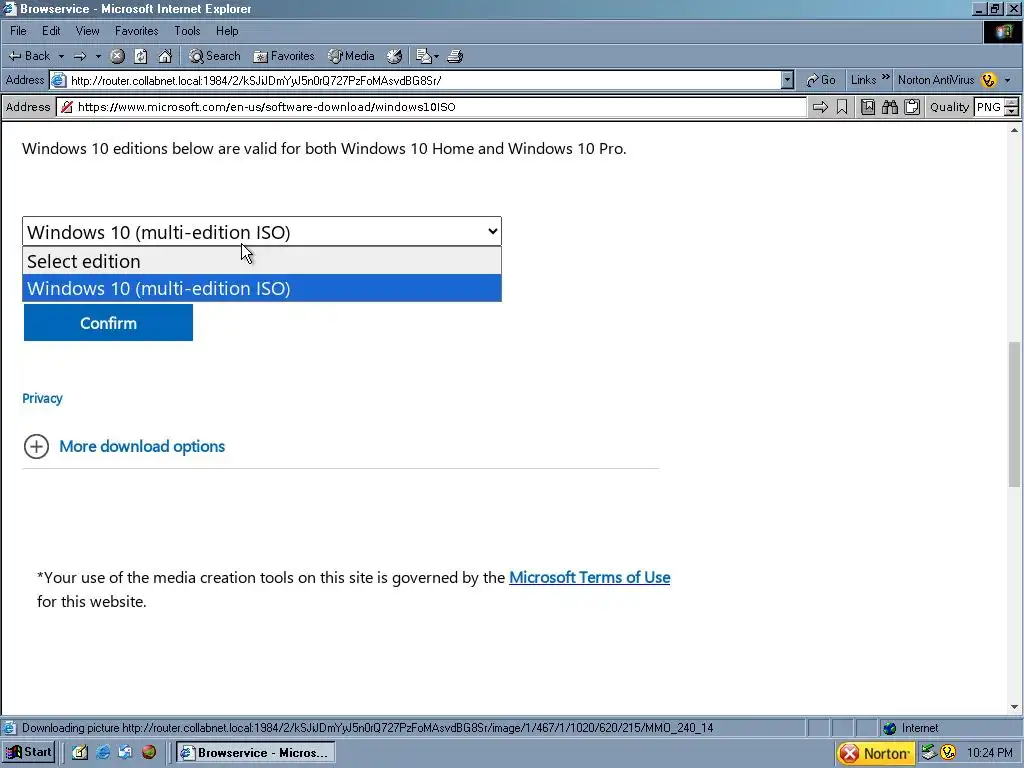1024x768 pixels.
Task: Click the Browservice go arrow icon
Action: (x=820, y=107)
